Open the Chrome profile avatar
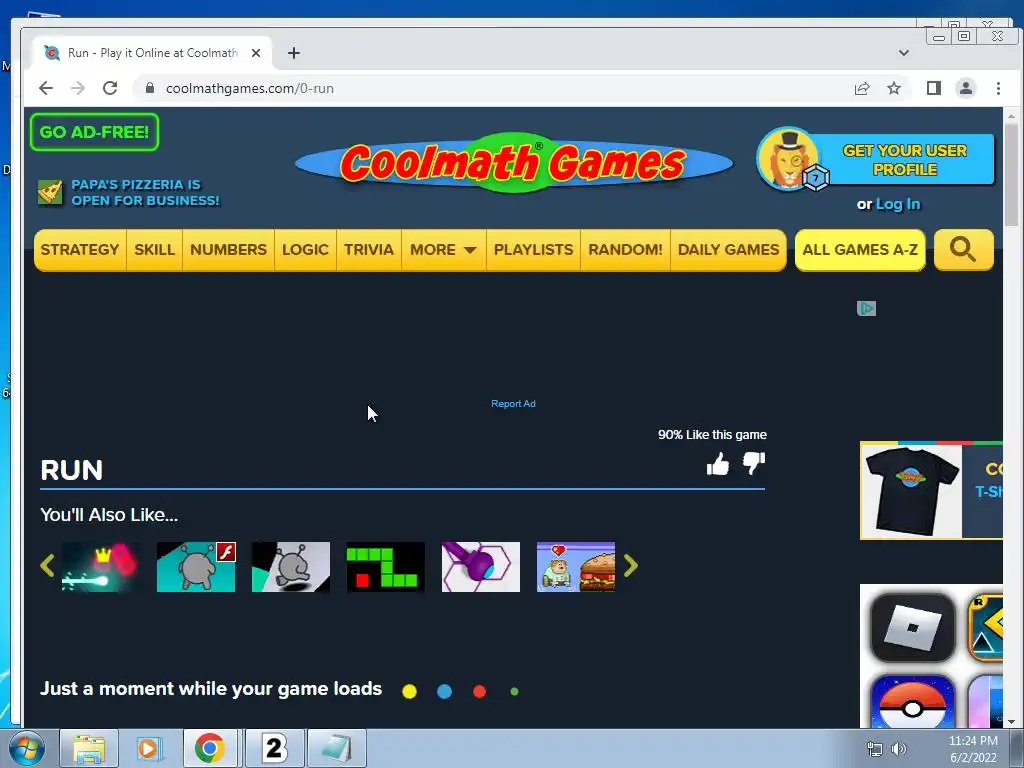This screenshot has height=768, width=1024. pyautogui.click(x=966, y=88)
